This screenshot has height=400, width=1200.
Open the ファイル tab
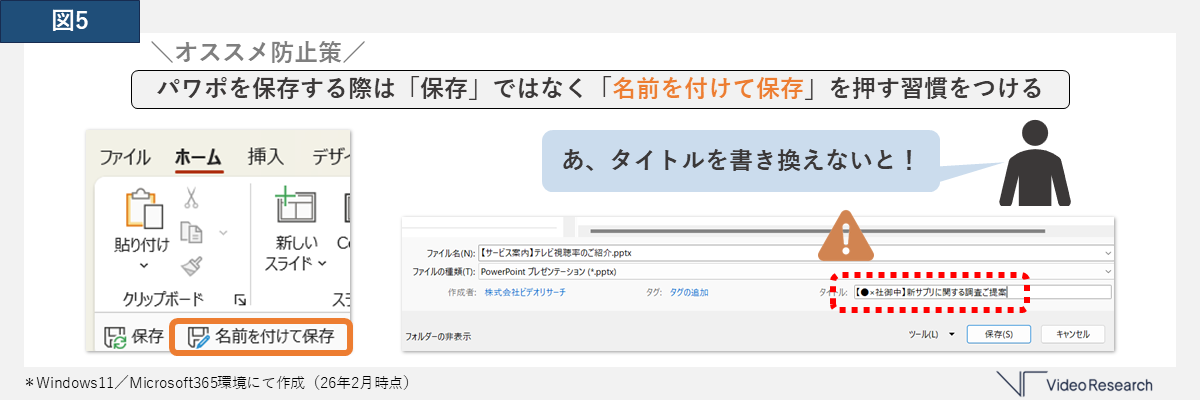(124, 157)
